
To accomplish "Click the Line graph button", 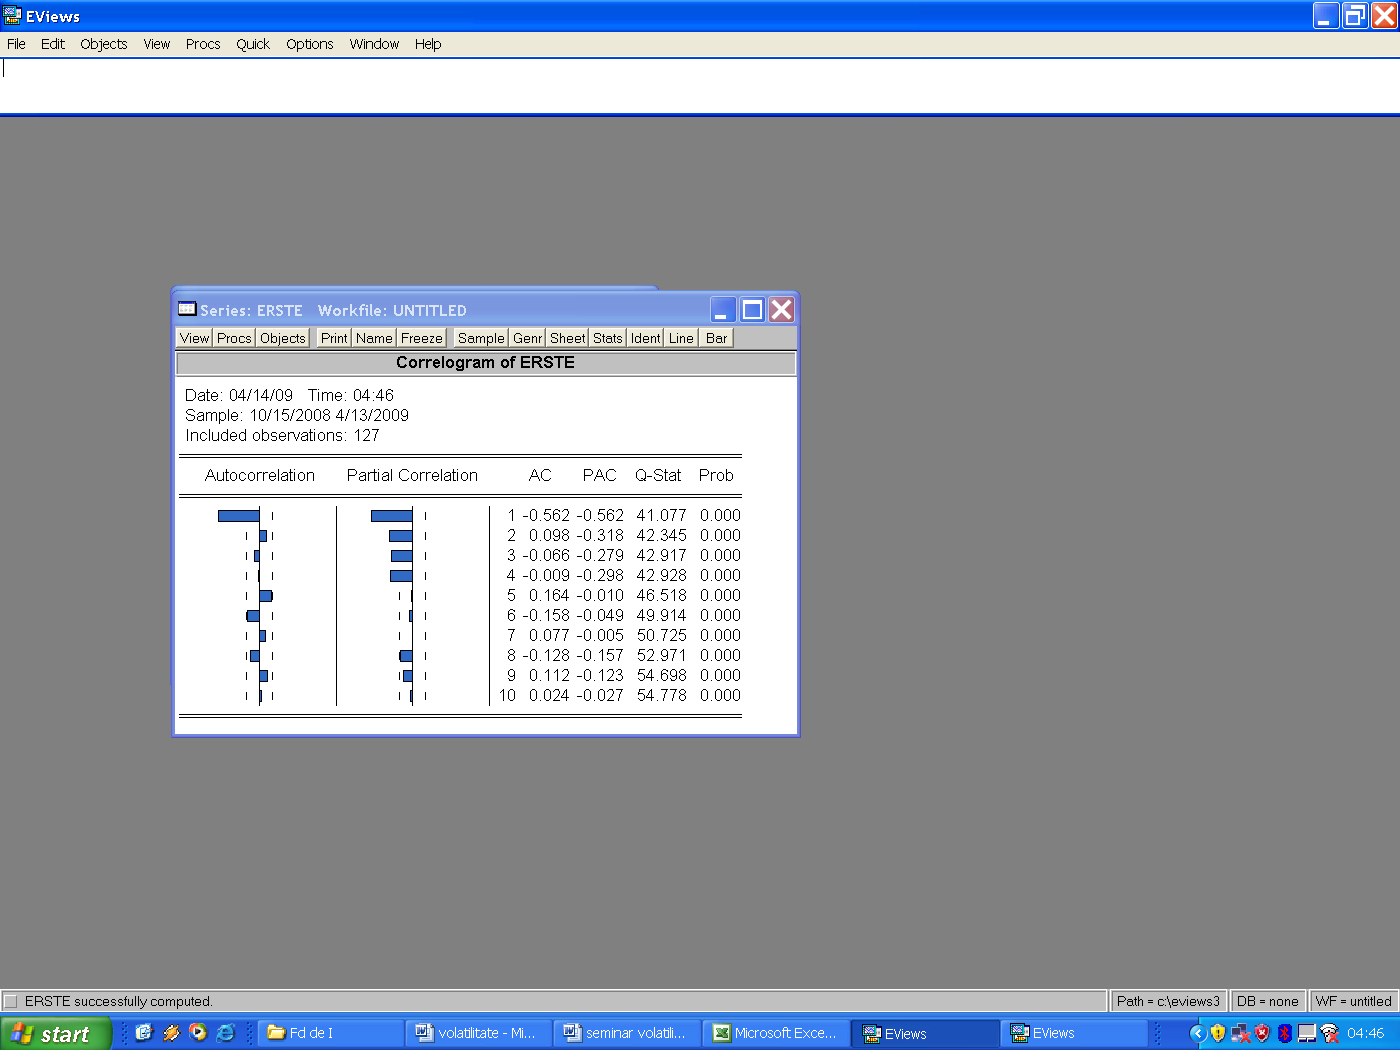I will (681, 338).
